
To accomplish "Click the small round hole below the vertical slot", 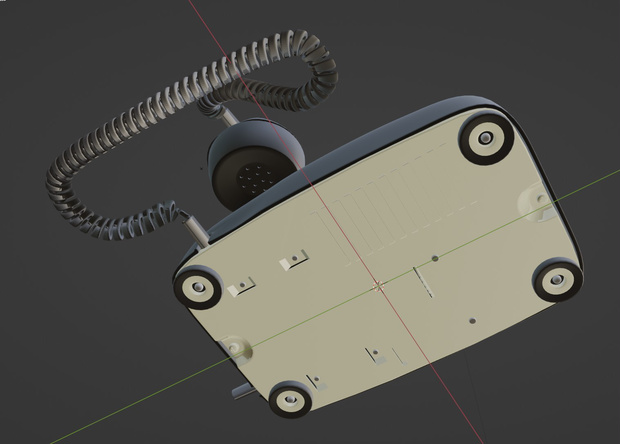I will [x=472, y=321].
